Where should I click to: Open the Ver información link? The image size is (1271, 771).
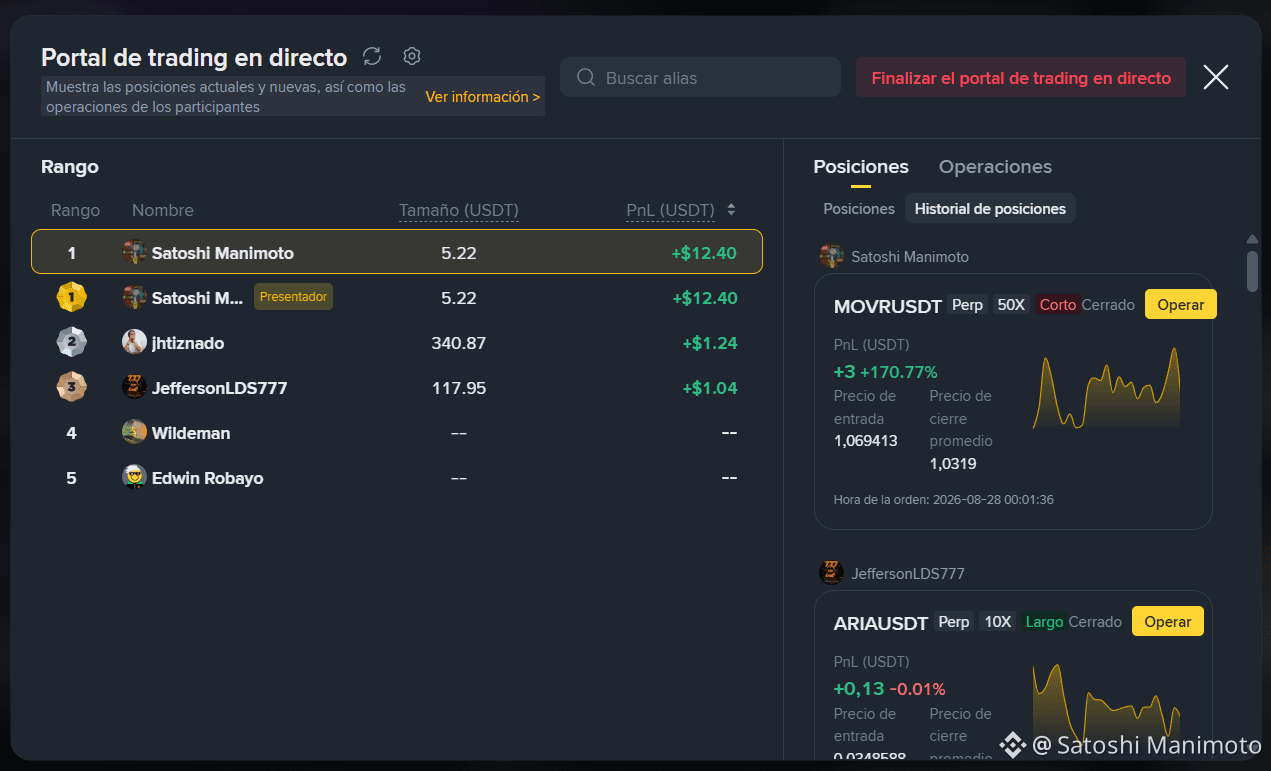pos(483,97)
